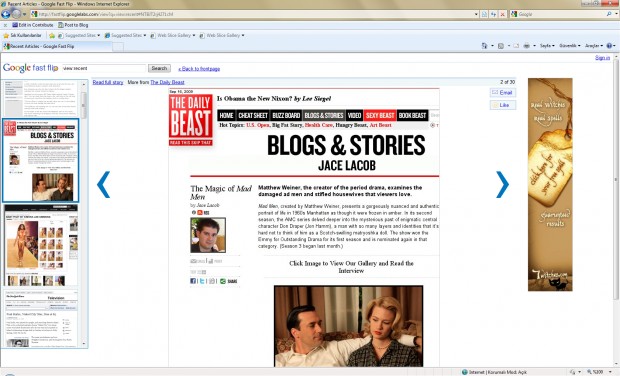This screenshot has width=620, height=376.
Task: Click Edit in Contribute toolbar button
Action: 32,25
